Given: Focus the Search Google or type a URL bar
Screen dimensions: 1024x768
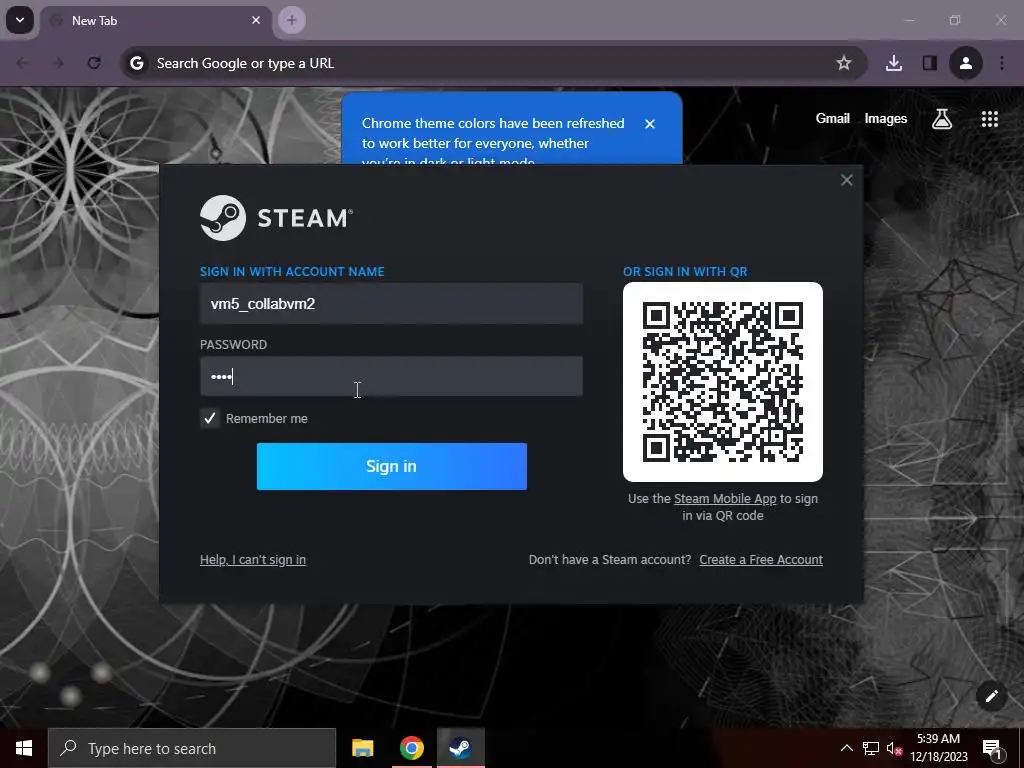Looking at the screenshot, I should (493, 63).
